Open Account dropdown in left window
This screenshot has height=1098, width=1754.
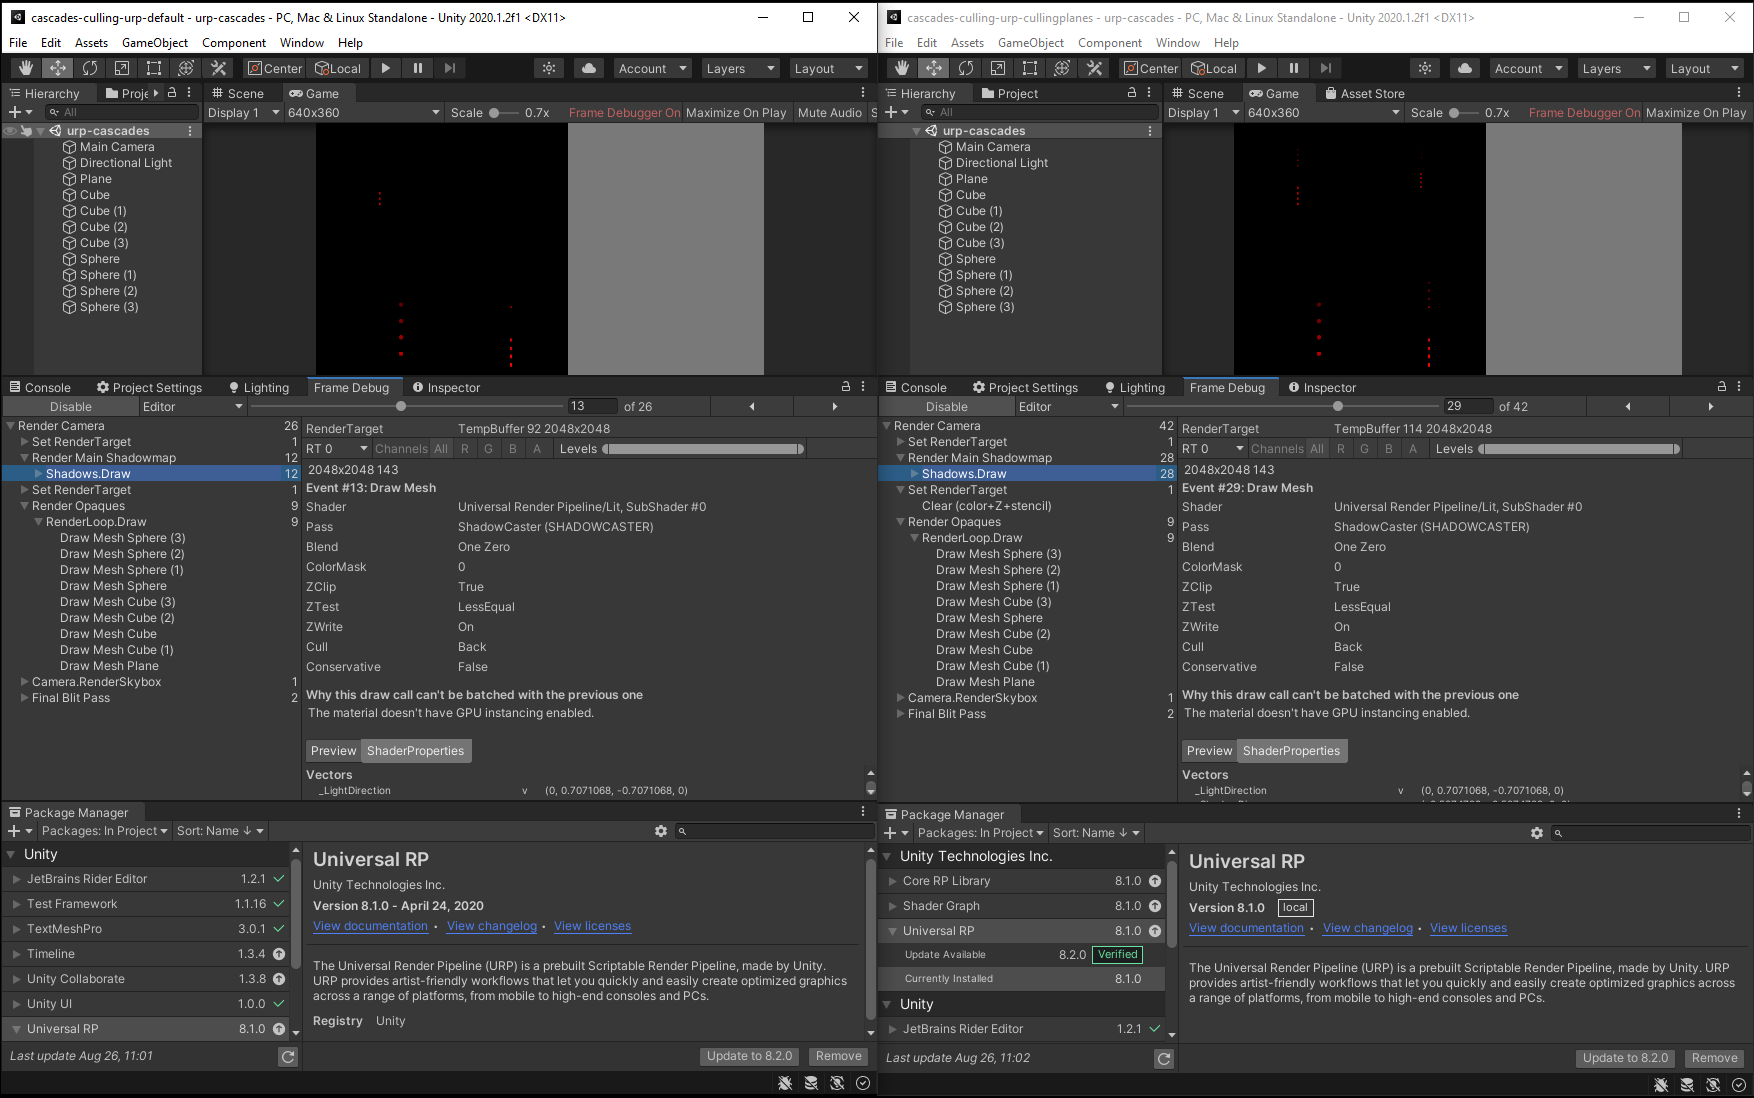pyautogui.click(x=653, y=68)
